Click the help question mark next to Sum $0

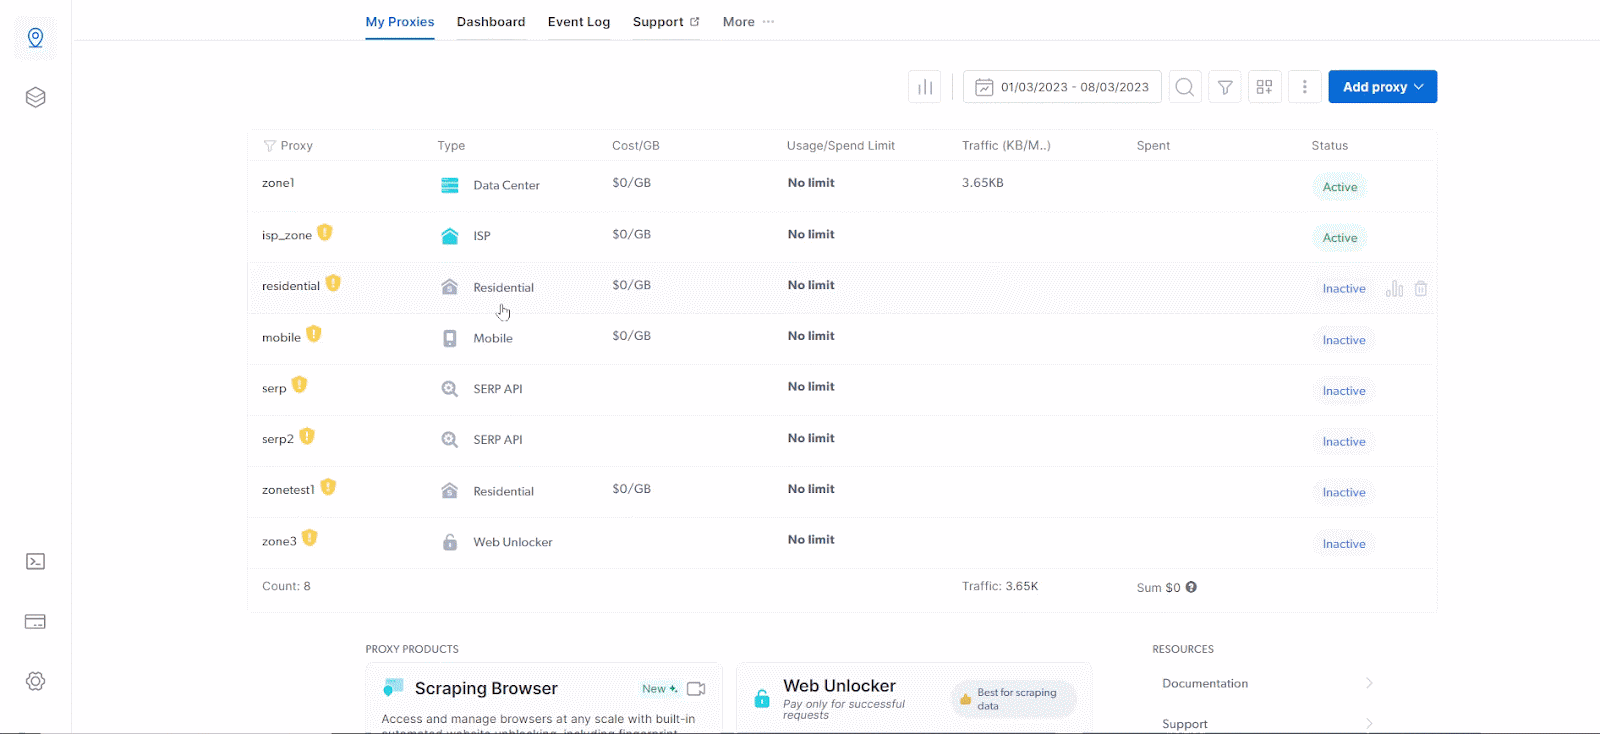point(1191,587)
